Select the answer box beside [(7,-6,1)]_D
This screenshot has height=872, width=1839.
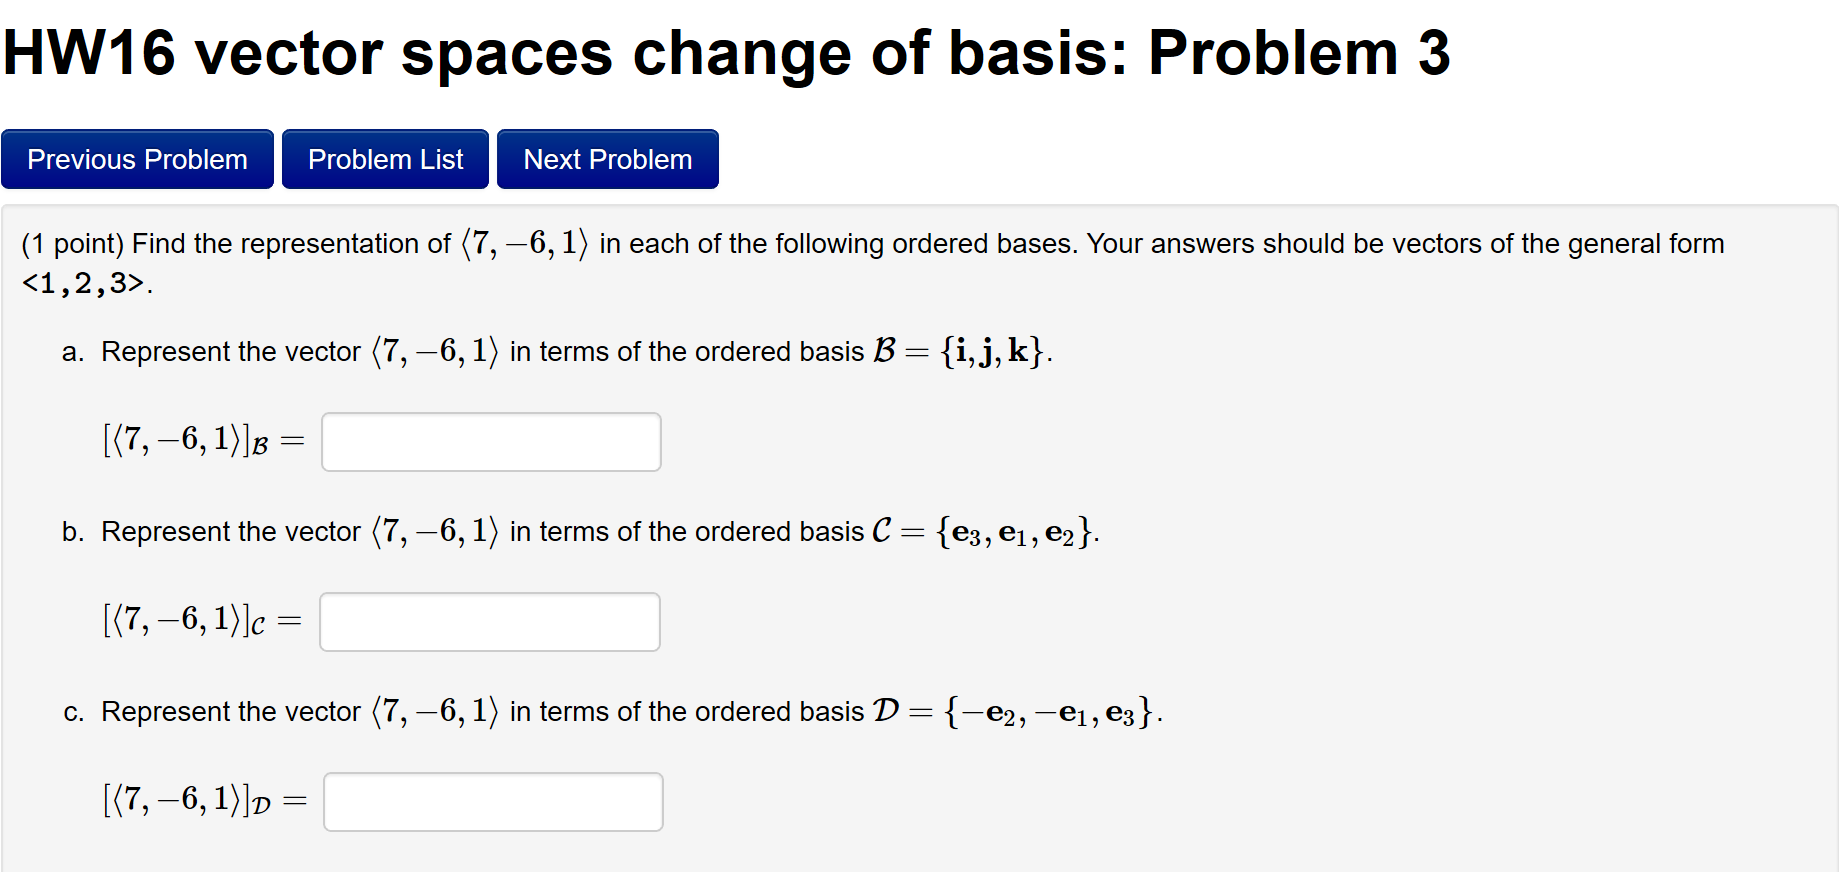tap(492, 801)
